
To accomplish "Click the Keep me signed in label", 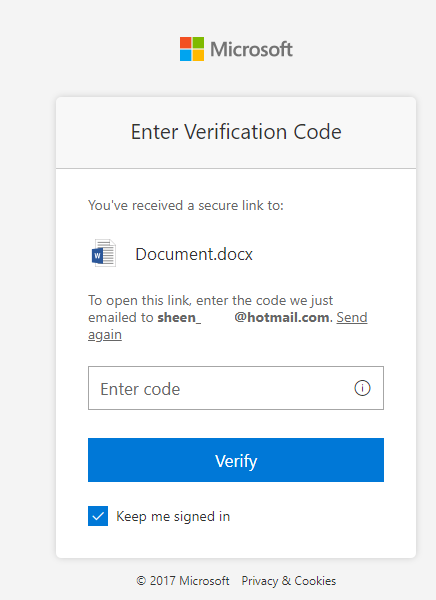I will pos(173,516).
